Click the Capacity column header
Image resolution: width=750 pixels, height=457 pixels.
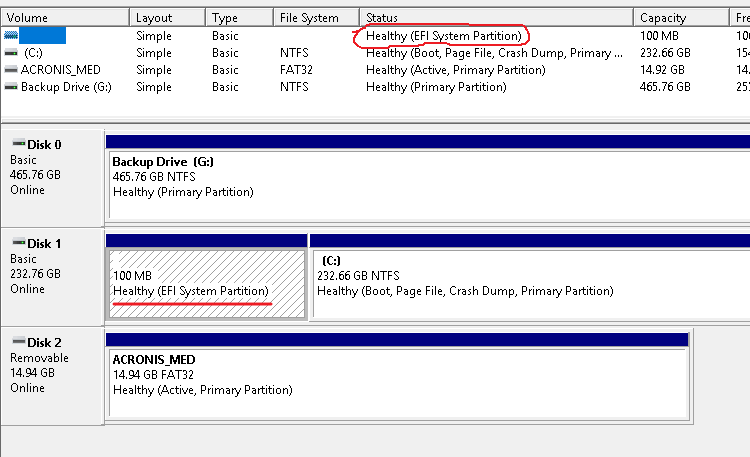678,18
